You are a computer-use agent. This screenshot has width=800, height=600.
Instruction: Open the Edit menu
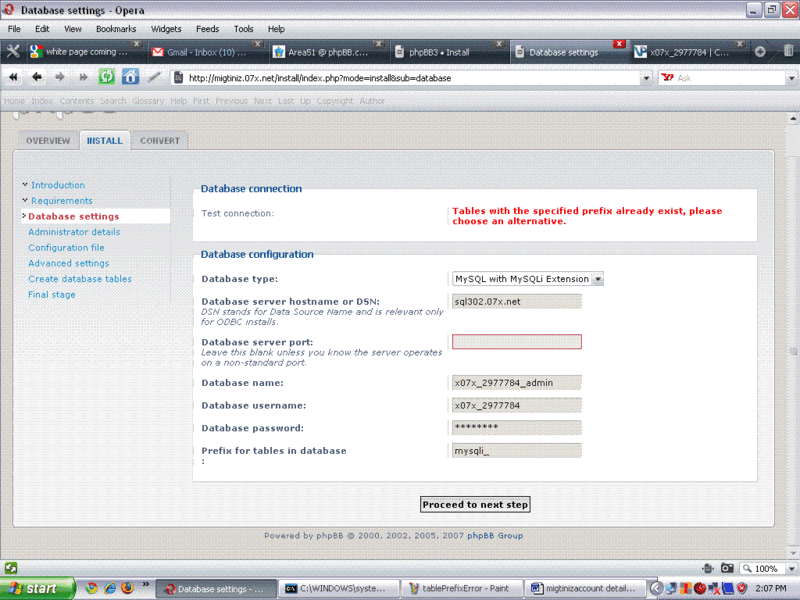tap(42, 29)
